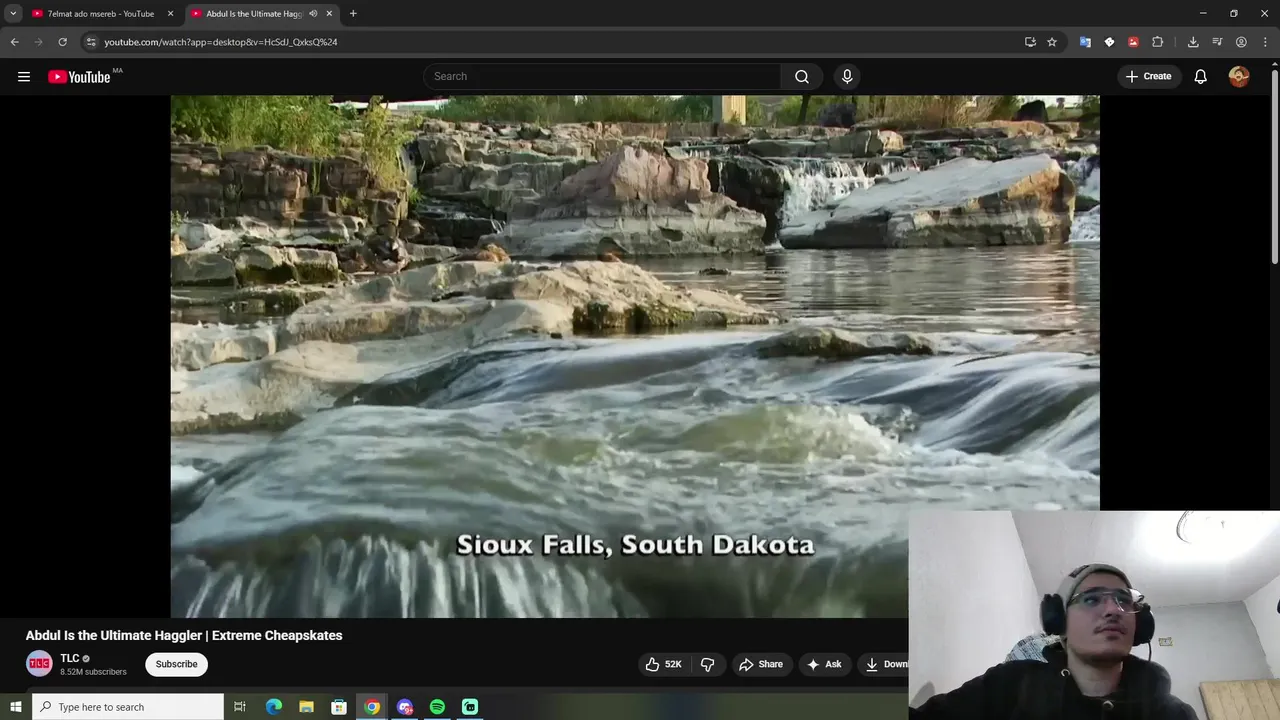Image resolution: width=1280 pixels, height=720 pixels.
Task: Launch Microsoft Edge from the taskbar
Action: click(273, 707)
